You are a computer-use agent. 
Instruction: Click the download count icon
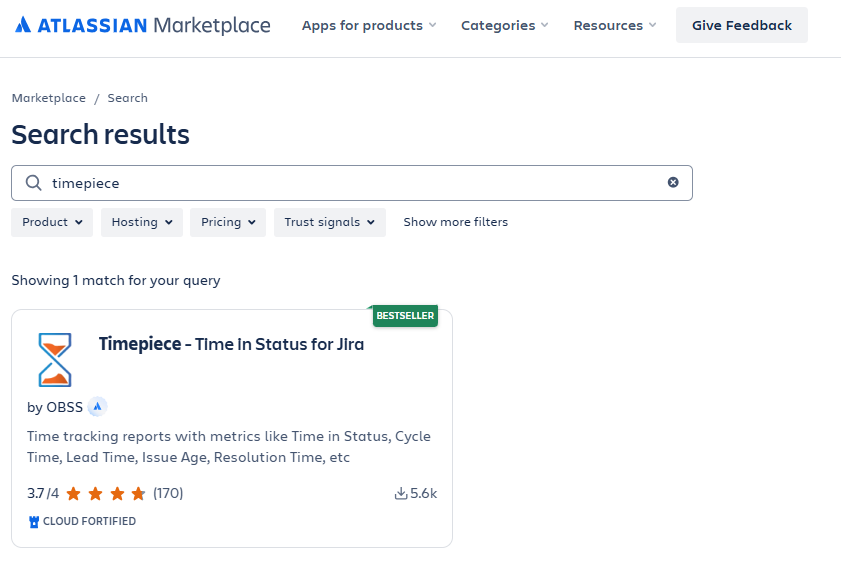(401, 493)
